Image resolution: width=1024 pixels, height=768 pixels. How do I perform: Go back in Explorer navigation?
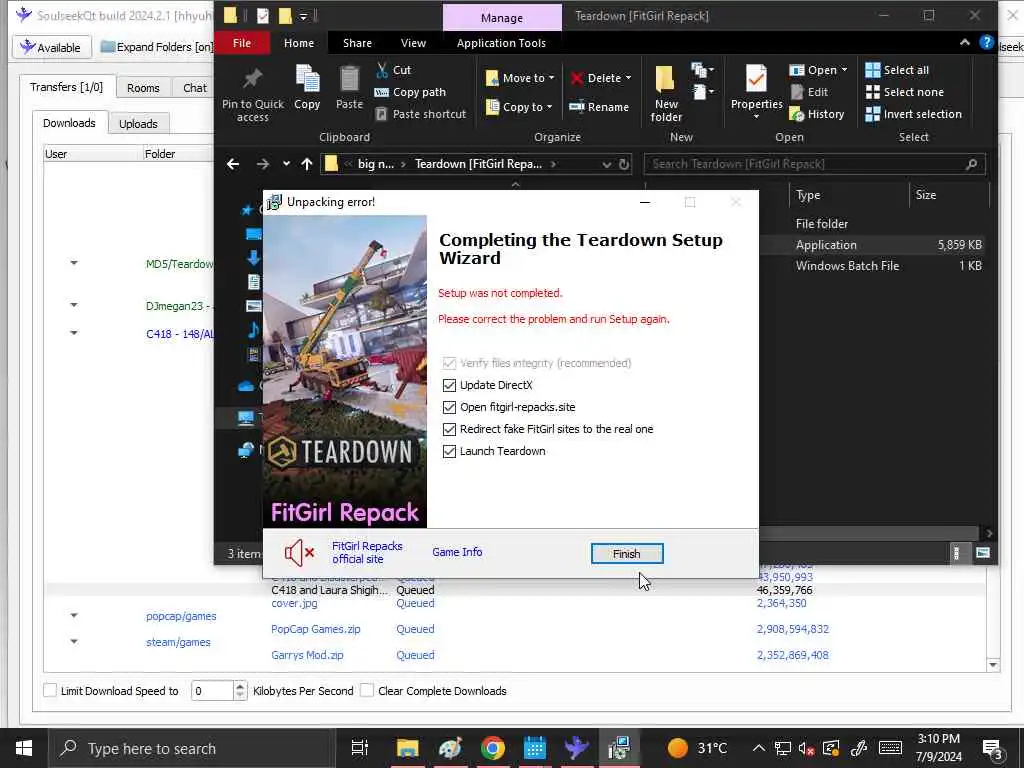coord(233,164)
